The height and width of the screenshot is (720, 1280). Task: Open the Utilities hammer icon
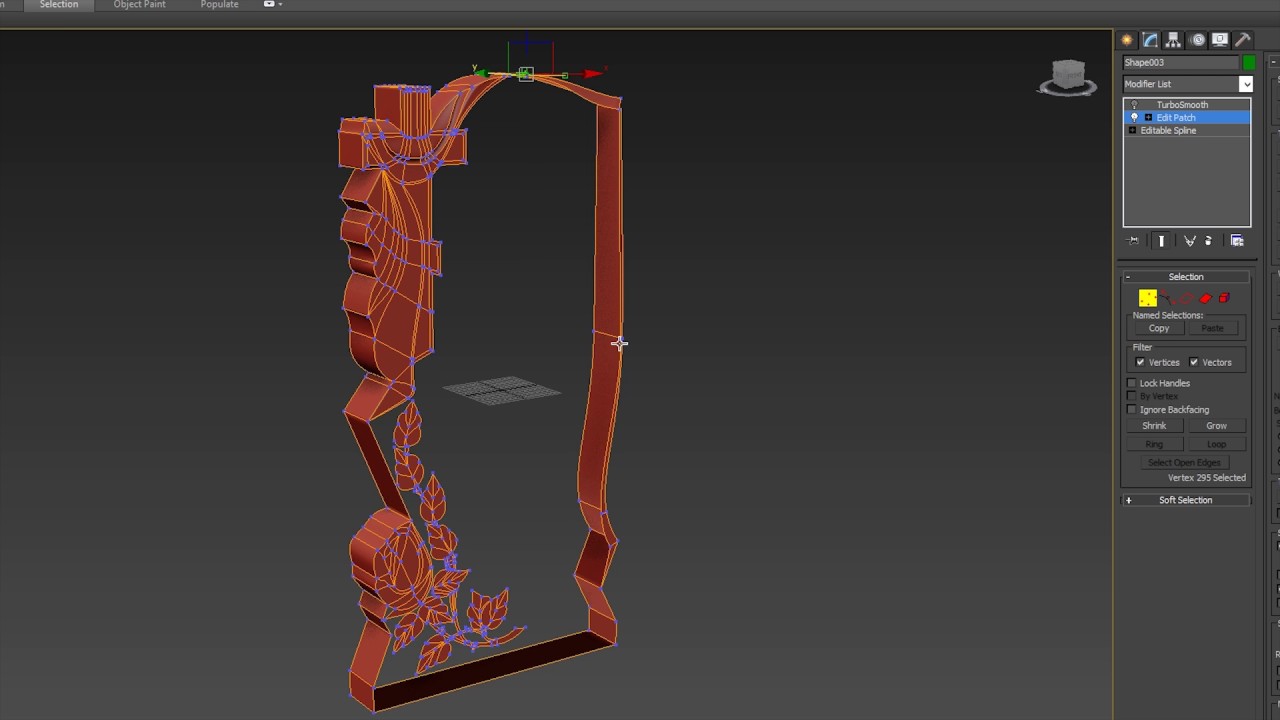(x=1243, y=40)
